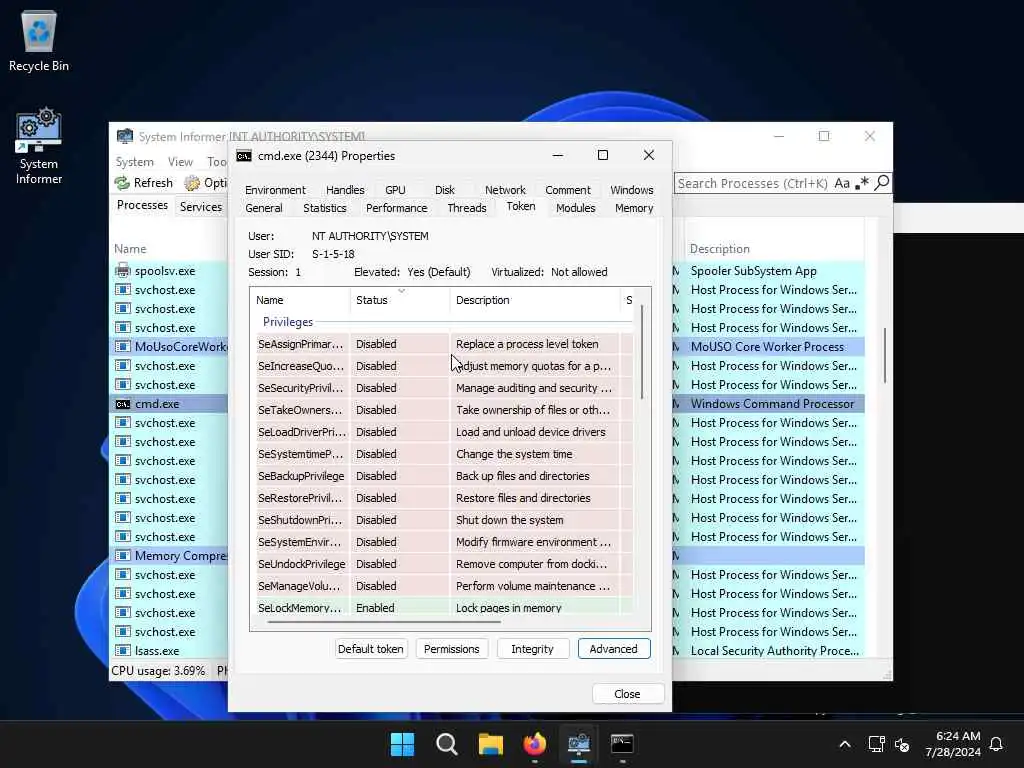Click the Memory Compression process icon
The width and height of the screenshot is (1024, 768).
pos(123,556)
